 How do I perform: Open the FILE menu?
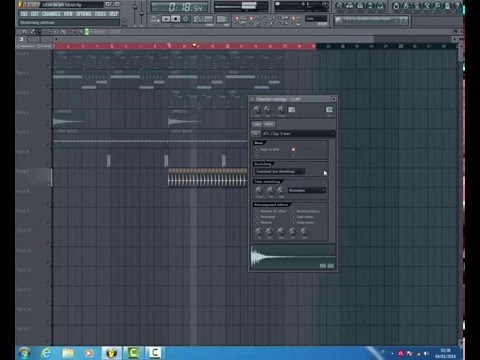pyautogui.click(x=24, y=14)
